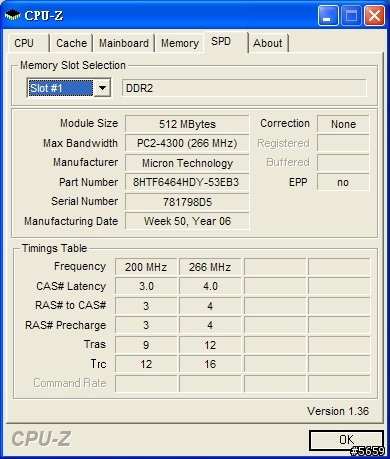Click Week 50, Year 06 date value
The image size is (390, 459).
point(187,221)
